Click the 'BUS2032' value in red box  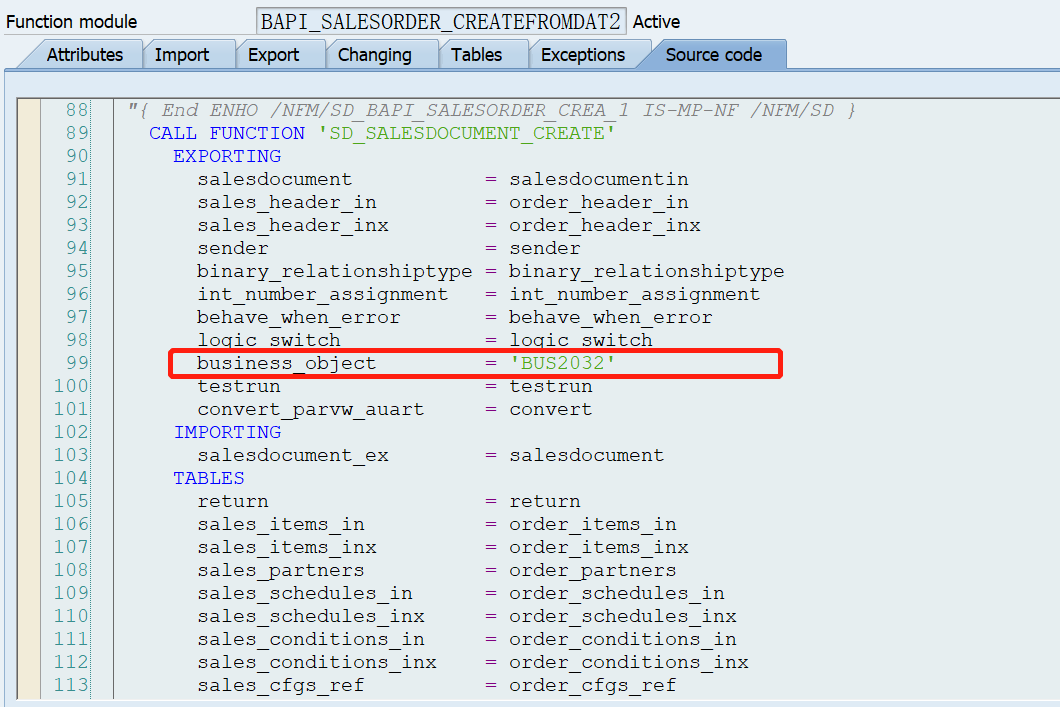(559, 363)
